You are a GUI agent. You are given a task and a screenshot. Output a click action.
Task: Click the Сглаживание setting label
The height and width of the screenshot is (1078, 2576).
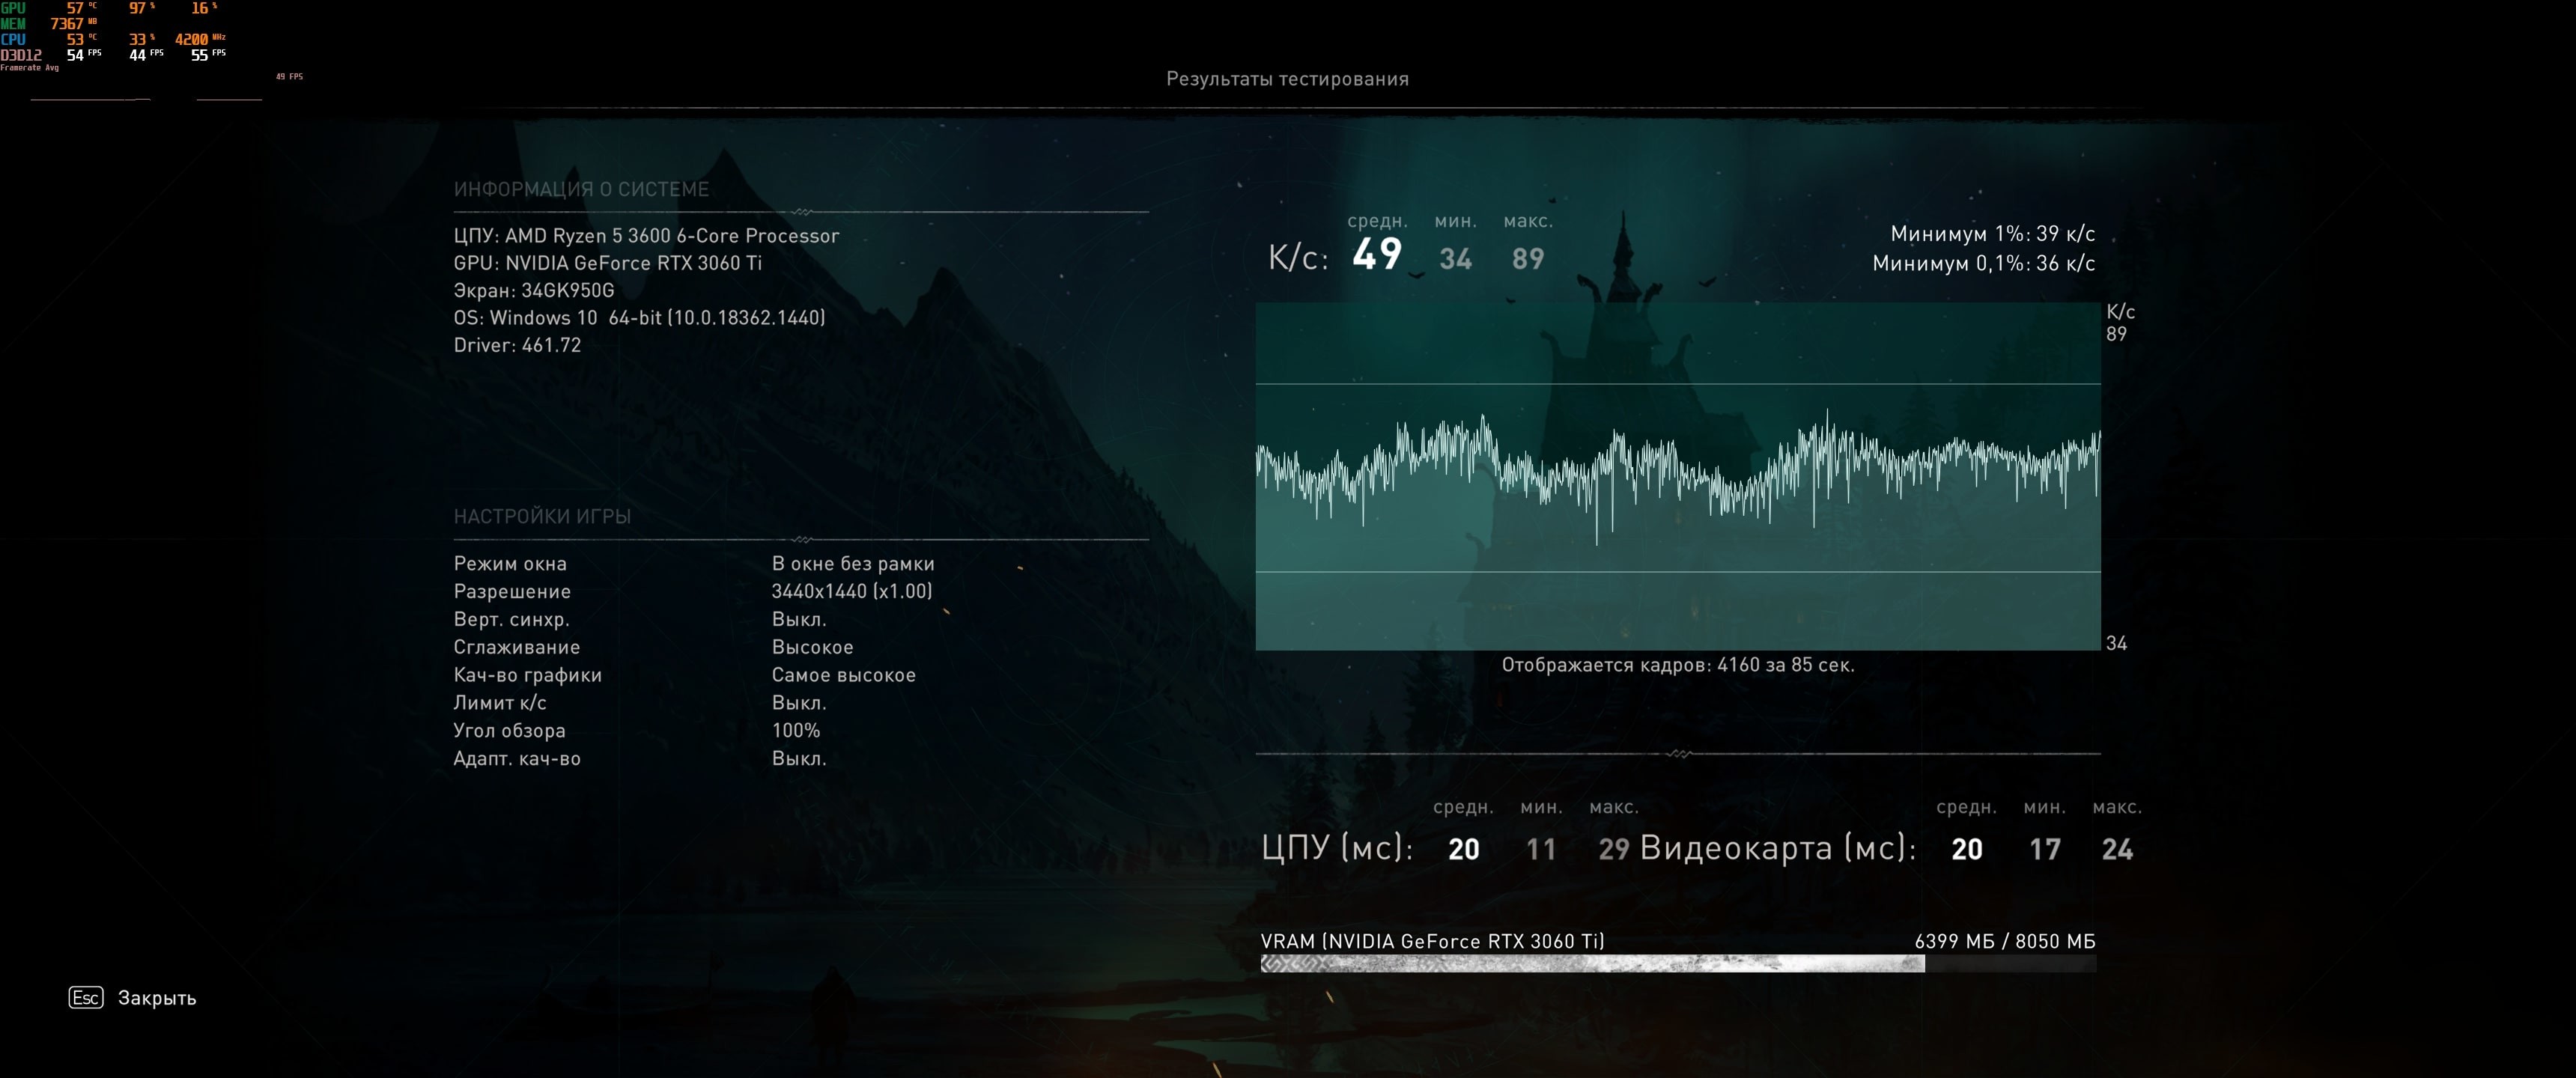516,647
